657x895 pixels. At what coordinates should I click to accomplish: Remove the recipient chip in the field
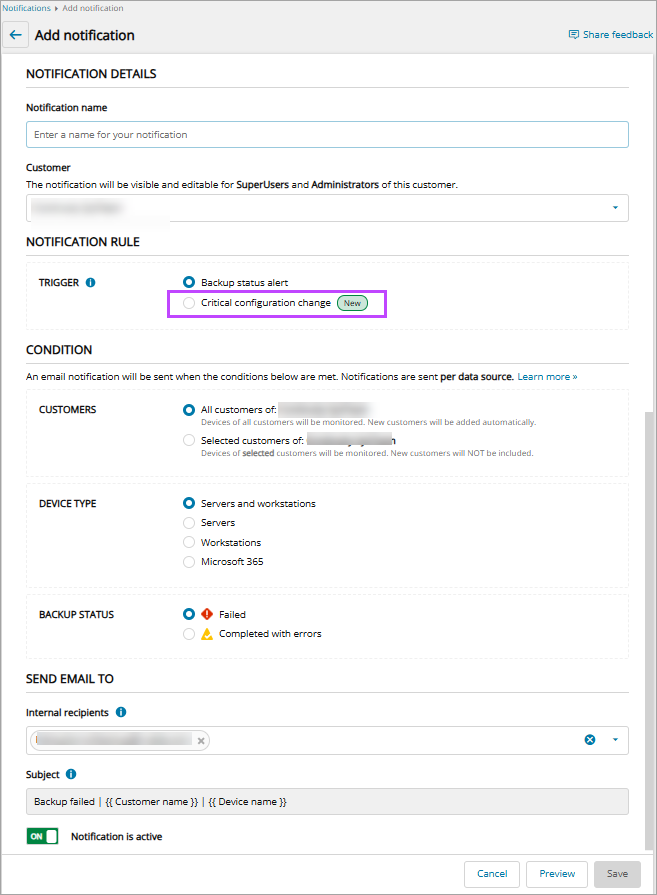point(201,741)
